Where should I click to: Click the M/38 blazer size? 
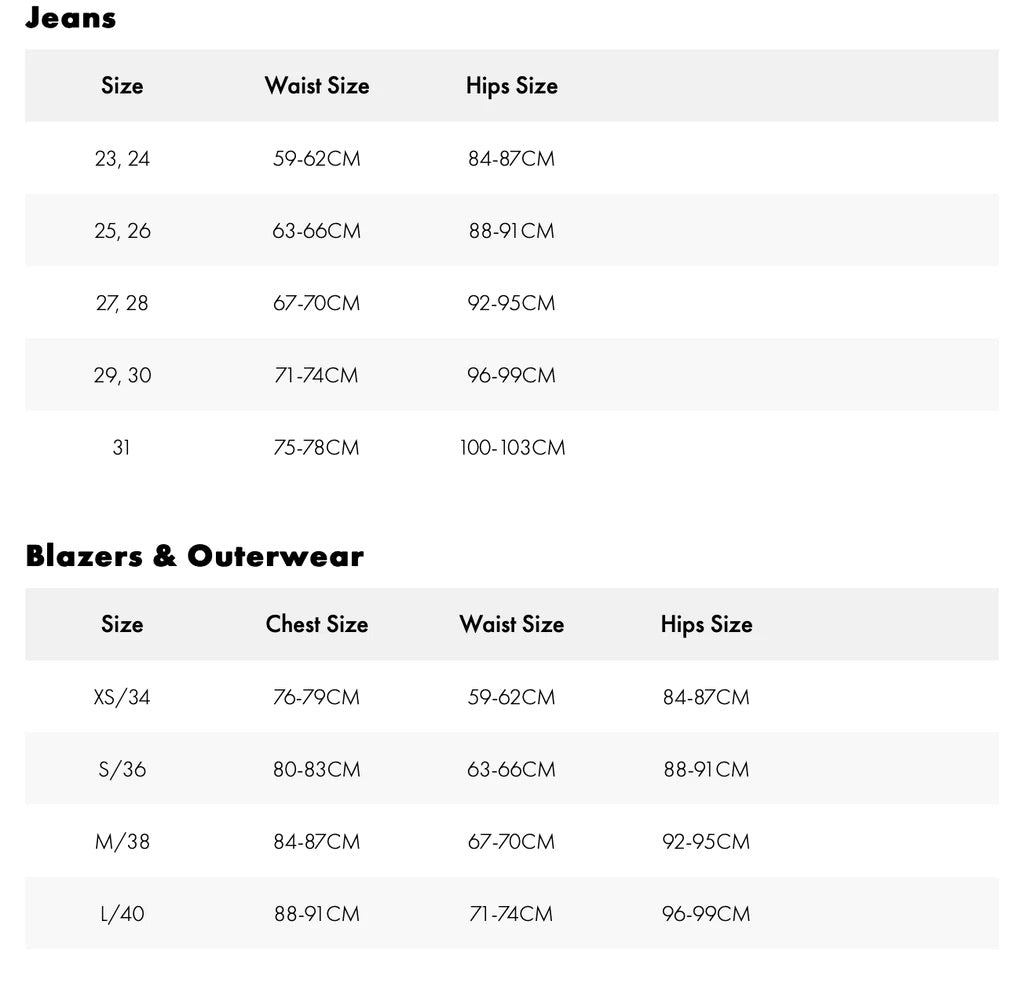[x=122, y=841]
